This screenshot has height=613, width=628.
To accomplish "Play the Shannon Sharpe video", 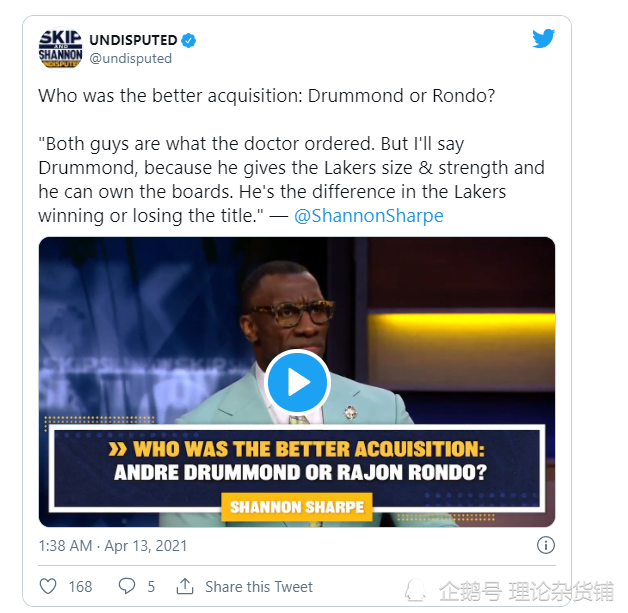I will [x=297, y=382].
